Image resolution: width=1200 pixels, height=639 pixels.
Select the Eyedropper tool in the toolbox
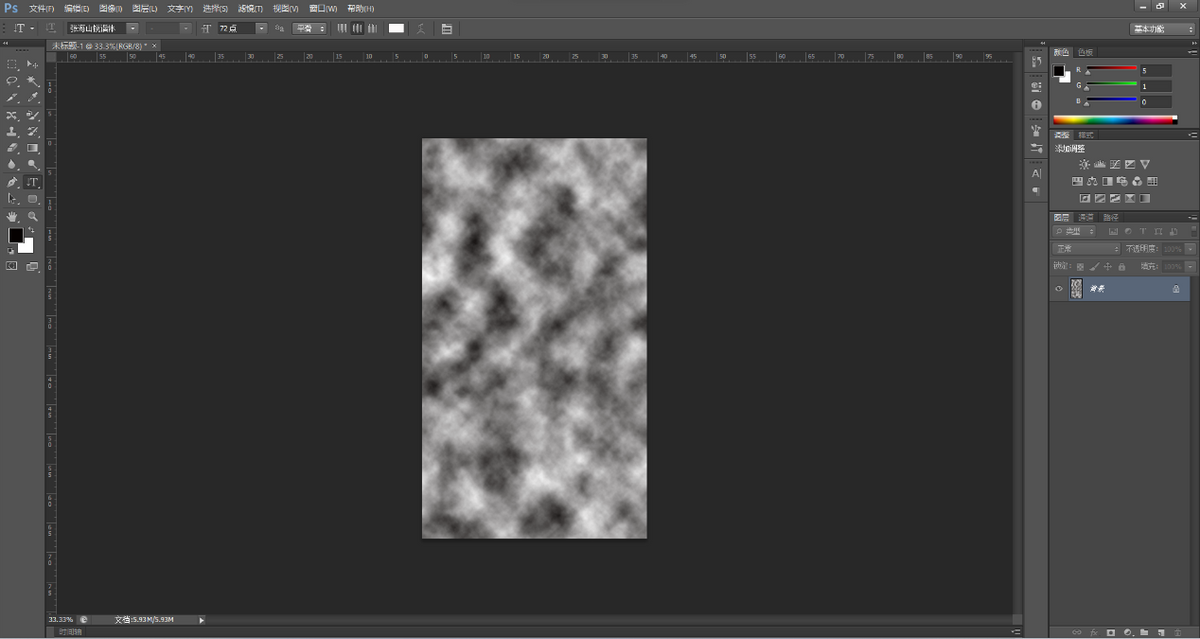[x=33, y=98]
